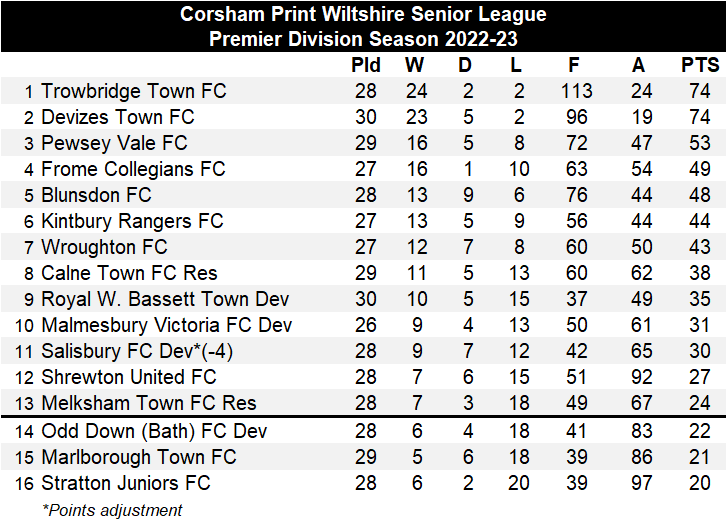Click Melksham Town FC Res entry
Image resolution: width=726 pixels, height=522 pixels.
point(148,404)
